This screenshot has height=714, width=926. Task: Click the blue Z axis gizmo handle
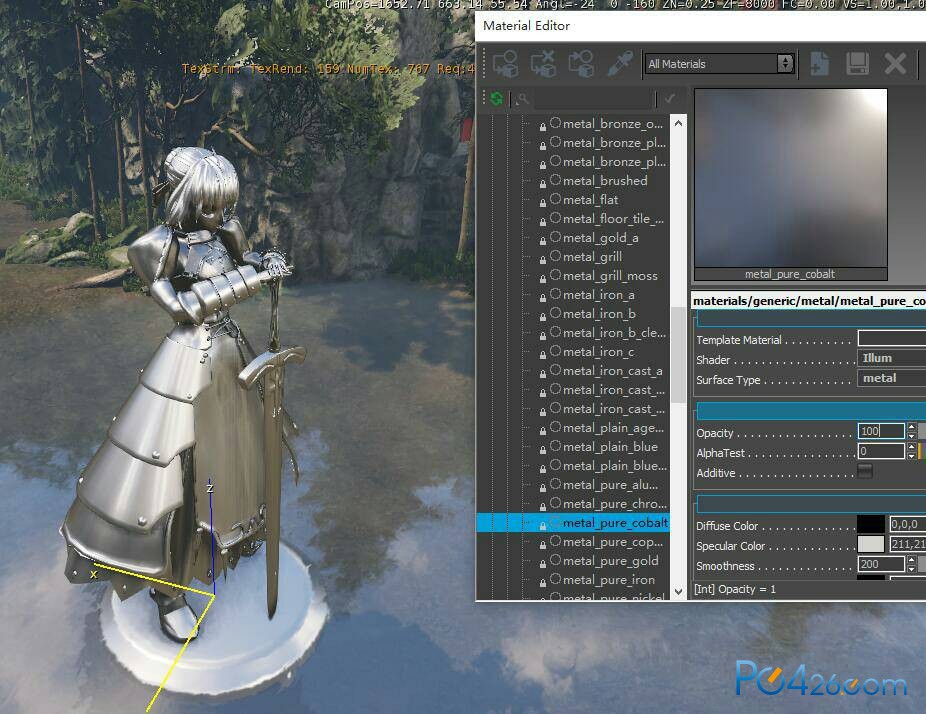[211, 537]
